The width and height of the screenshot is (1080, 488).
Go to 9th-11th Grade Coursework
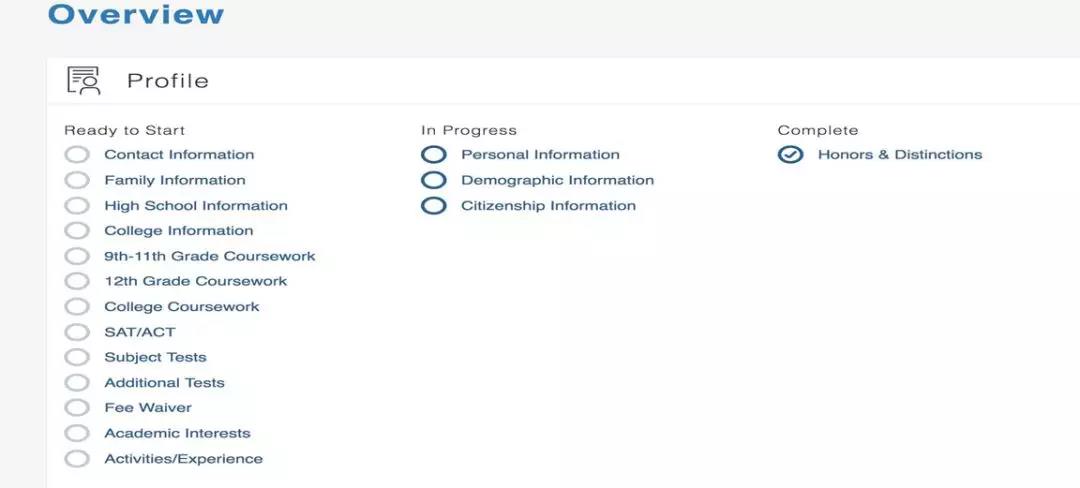click(x=209, y=256)
